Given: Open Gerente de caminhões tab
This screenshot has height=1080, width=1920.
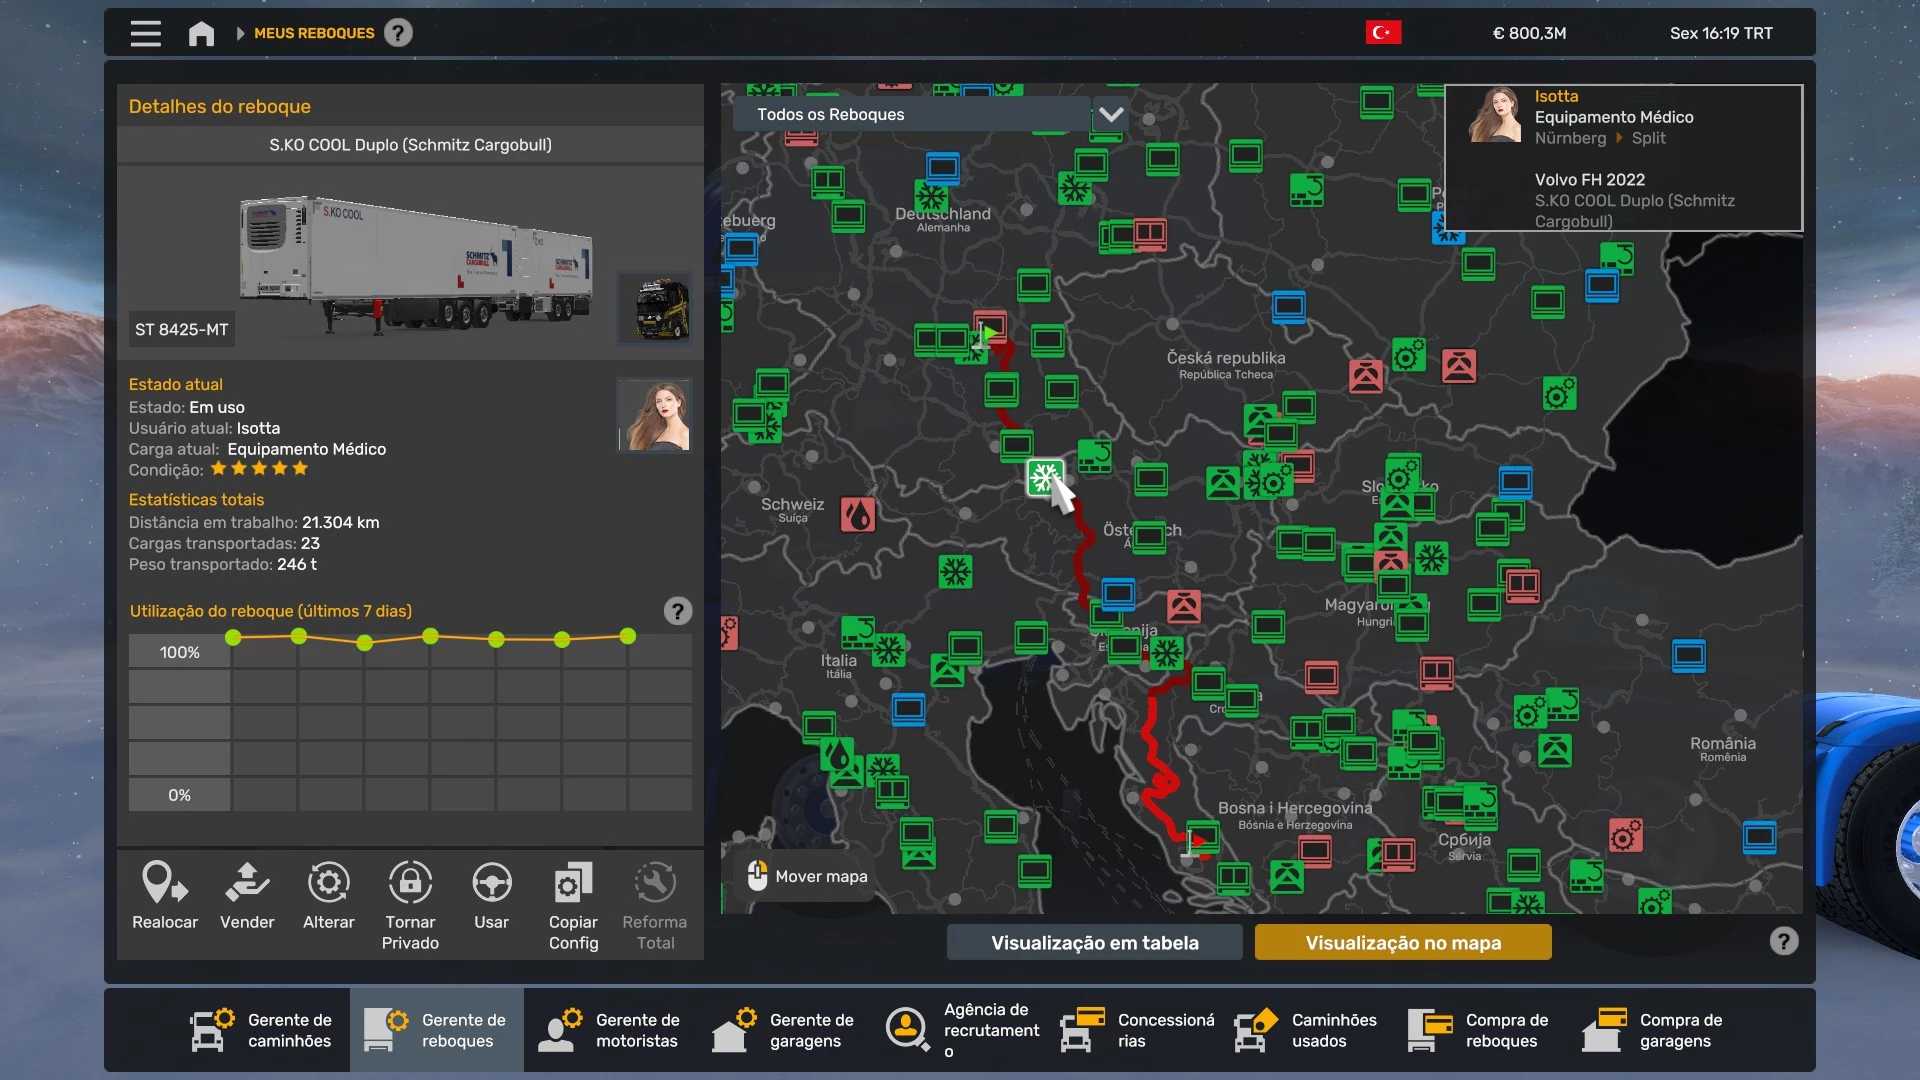Looking at the screenshot, I should tap(263, 1030).
